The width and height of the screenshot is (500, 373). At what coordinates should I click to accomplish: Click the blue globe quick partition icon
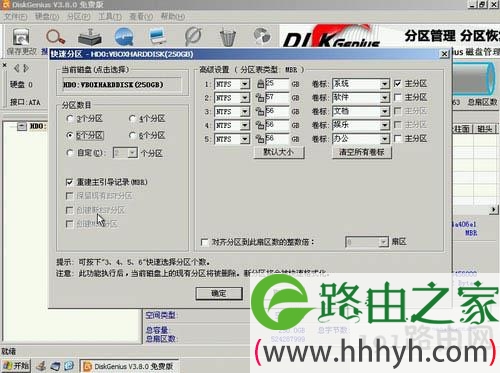click(x=124, y=37)
